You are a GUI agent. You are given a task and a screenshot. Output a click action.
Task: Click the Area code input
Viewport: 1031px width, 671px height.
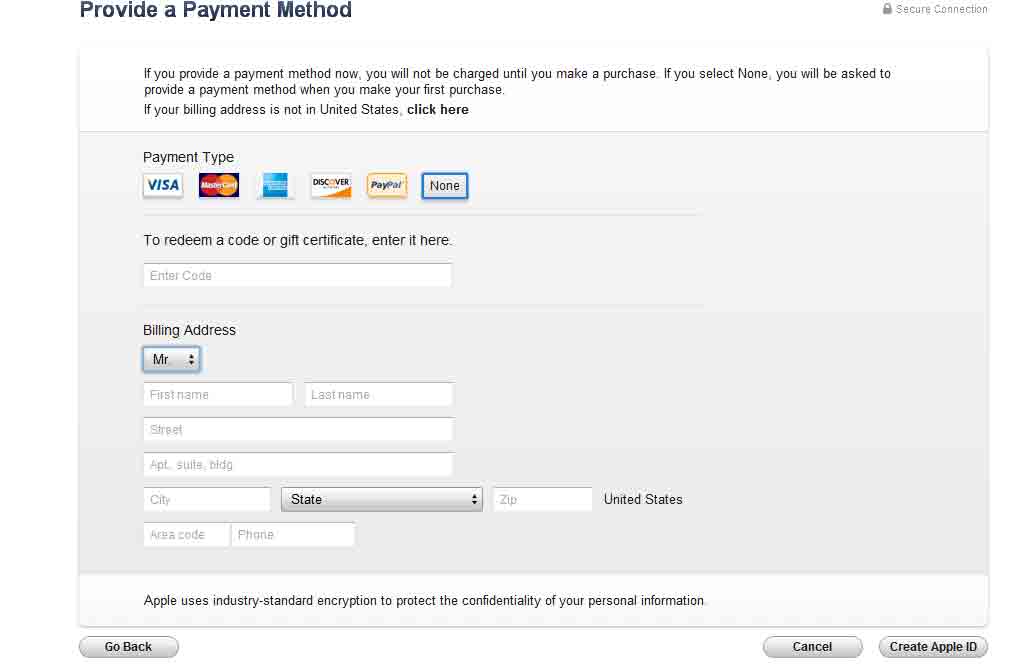(x=187, y=534)
